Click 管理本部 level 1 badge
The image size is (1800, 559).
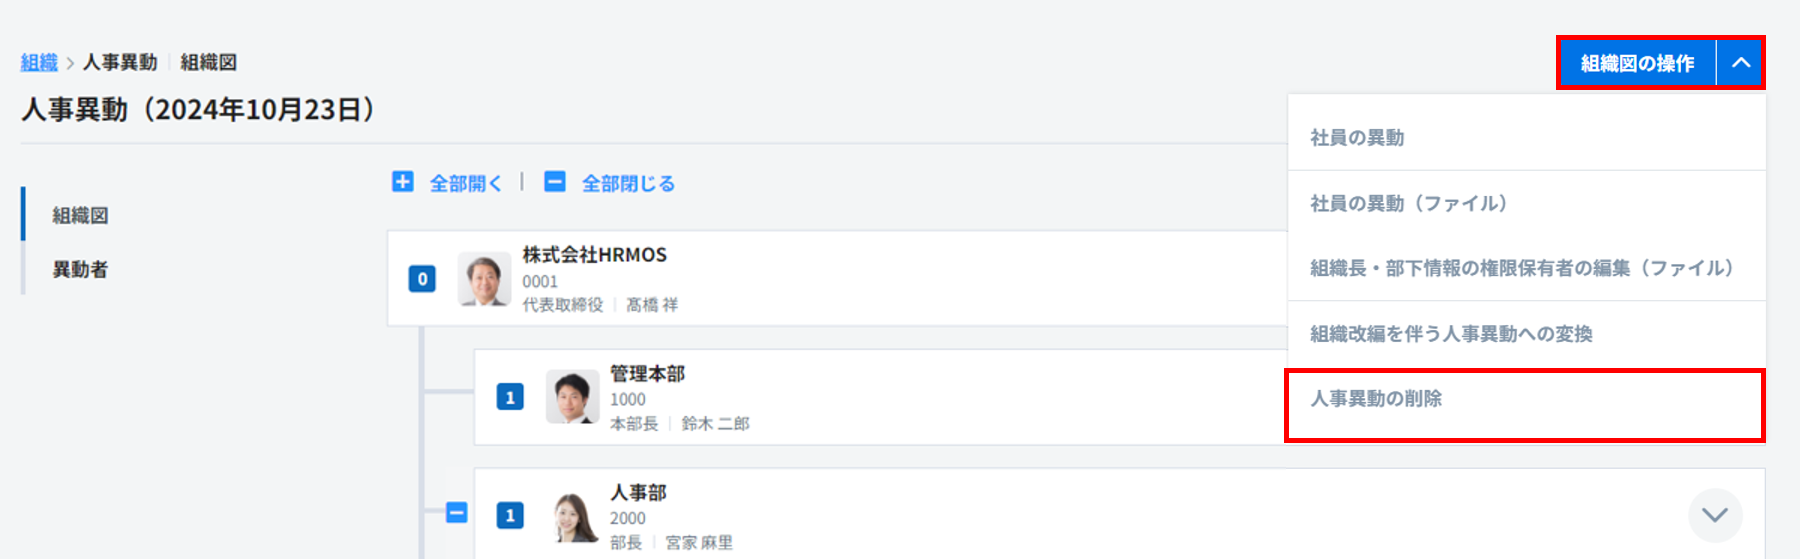pos(510,397)
